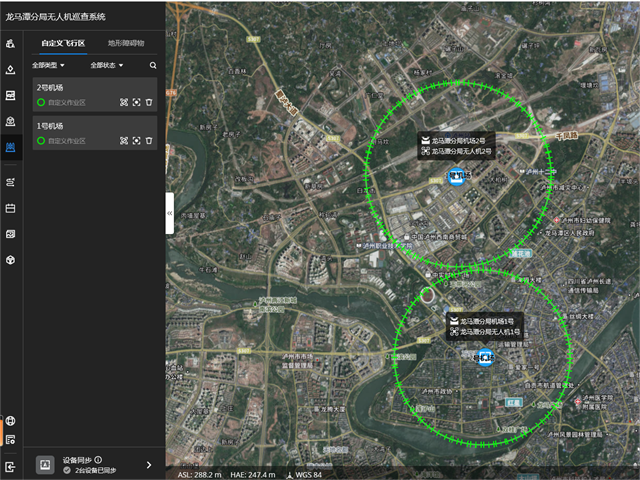
Task: Select the 自定义飞行区 tab
Action: (x=62, y=44)
